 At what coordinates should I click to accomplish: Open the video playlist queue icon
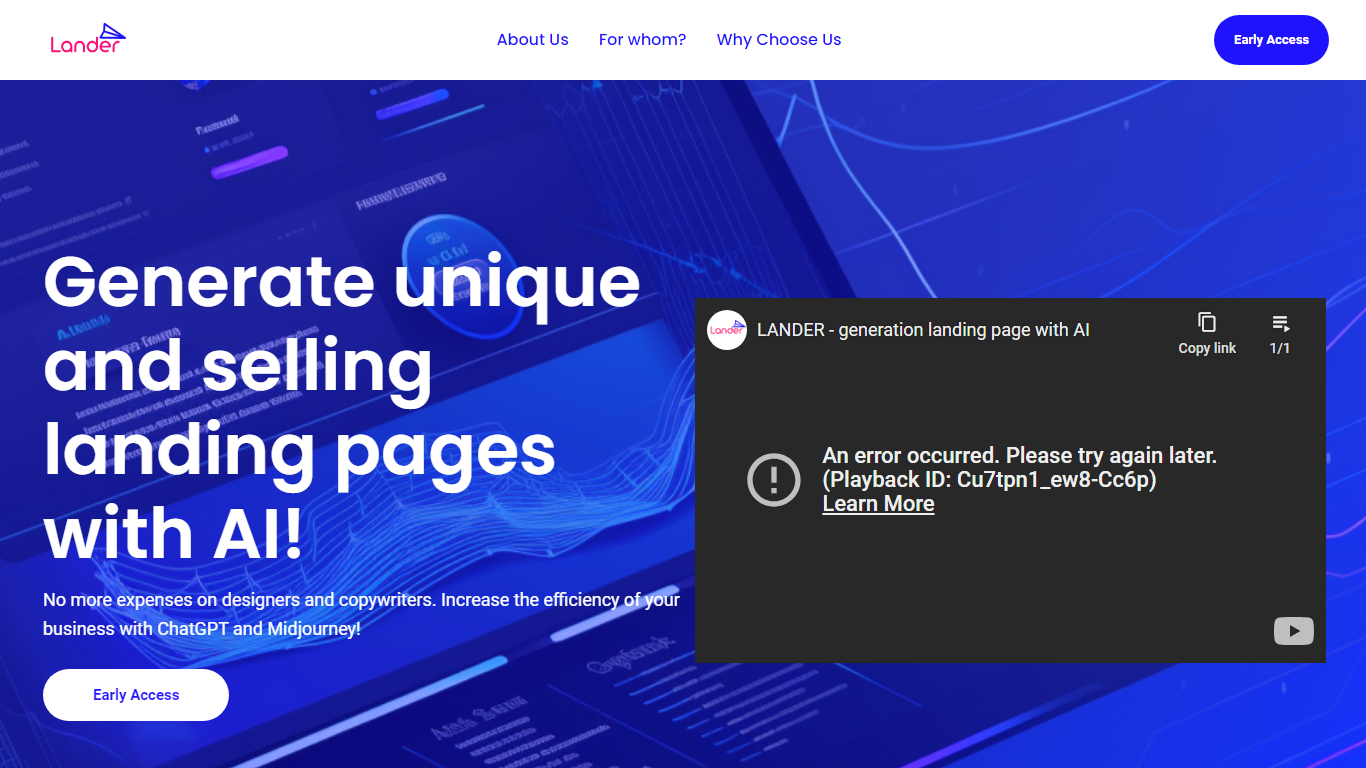[x=1280, y=322]
